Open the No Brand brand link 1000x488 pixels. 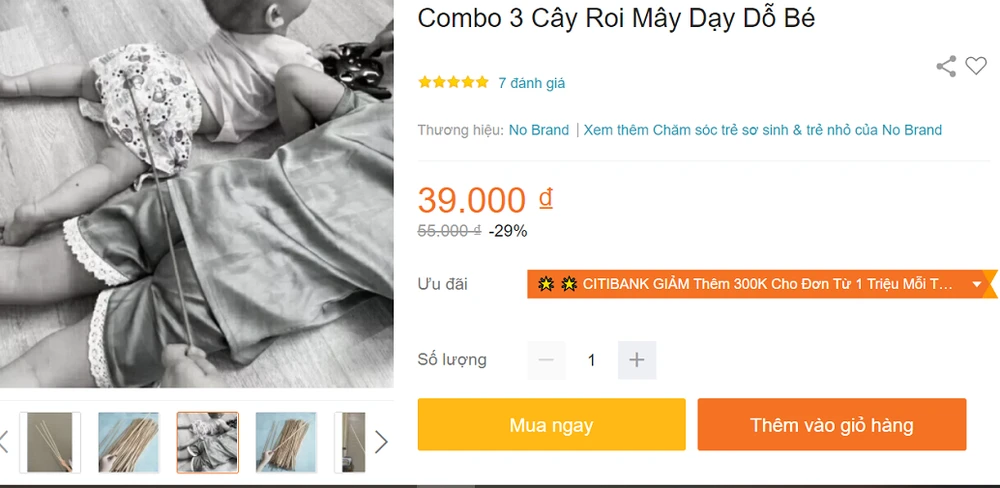(538, 130)
